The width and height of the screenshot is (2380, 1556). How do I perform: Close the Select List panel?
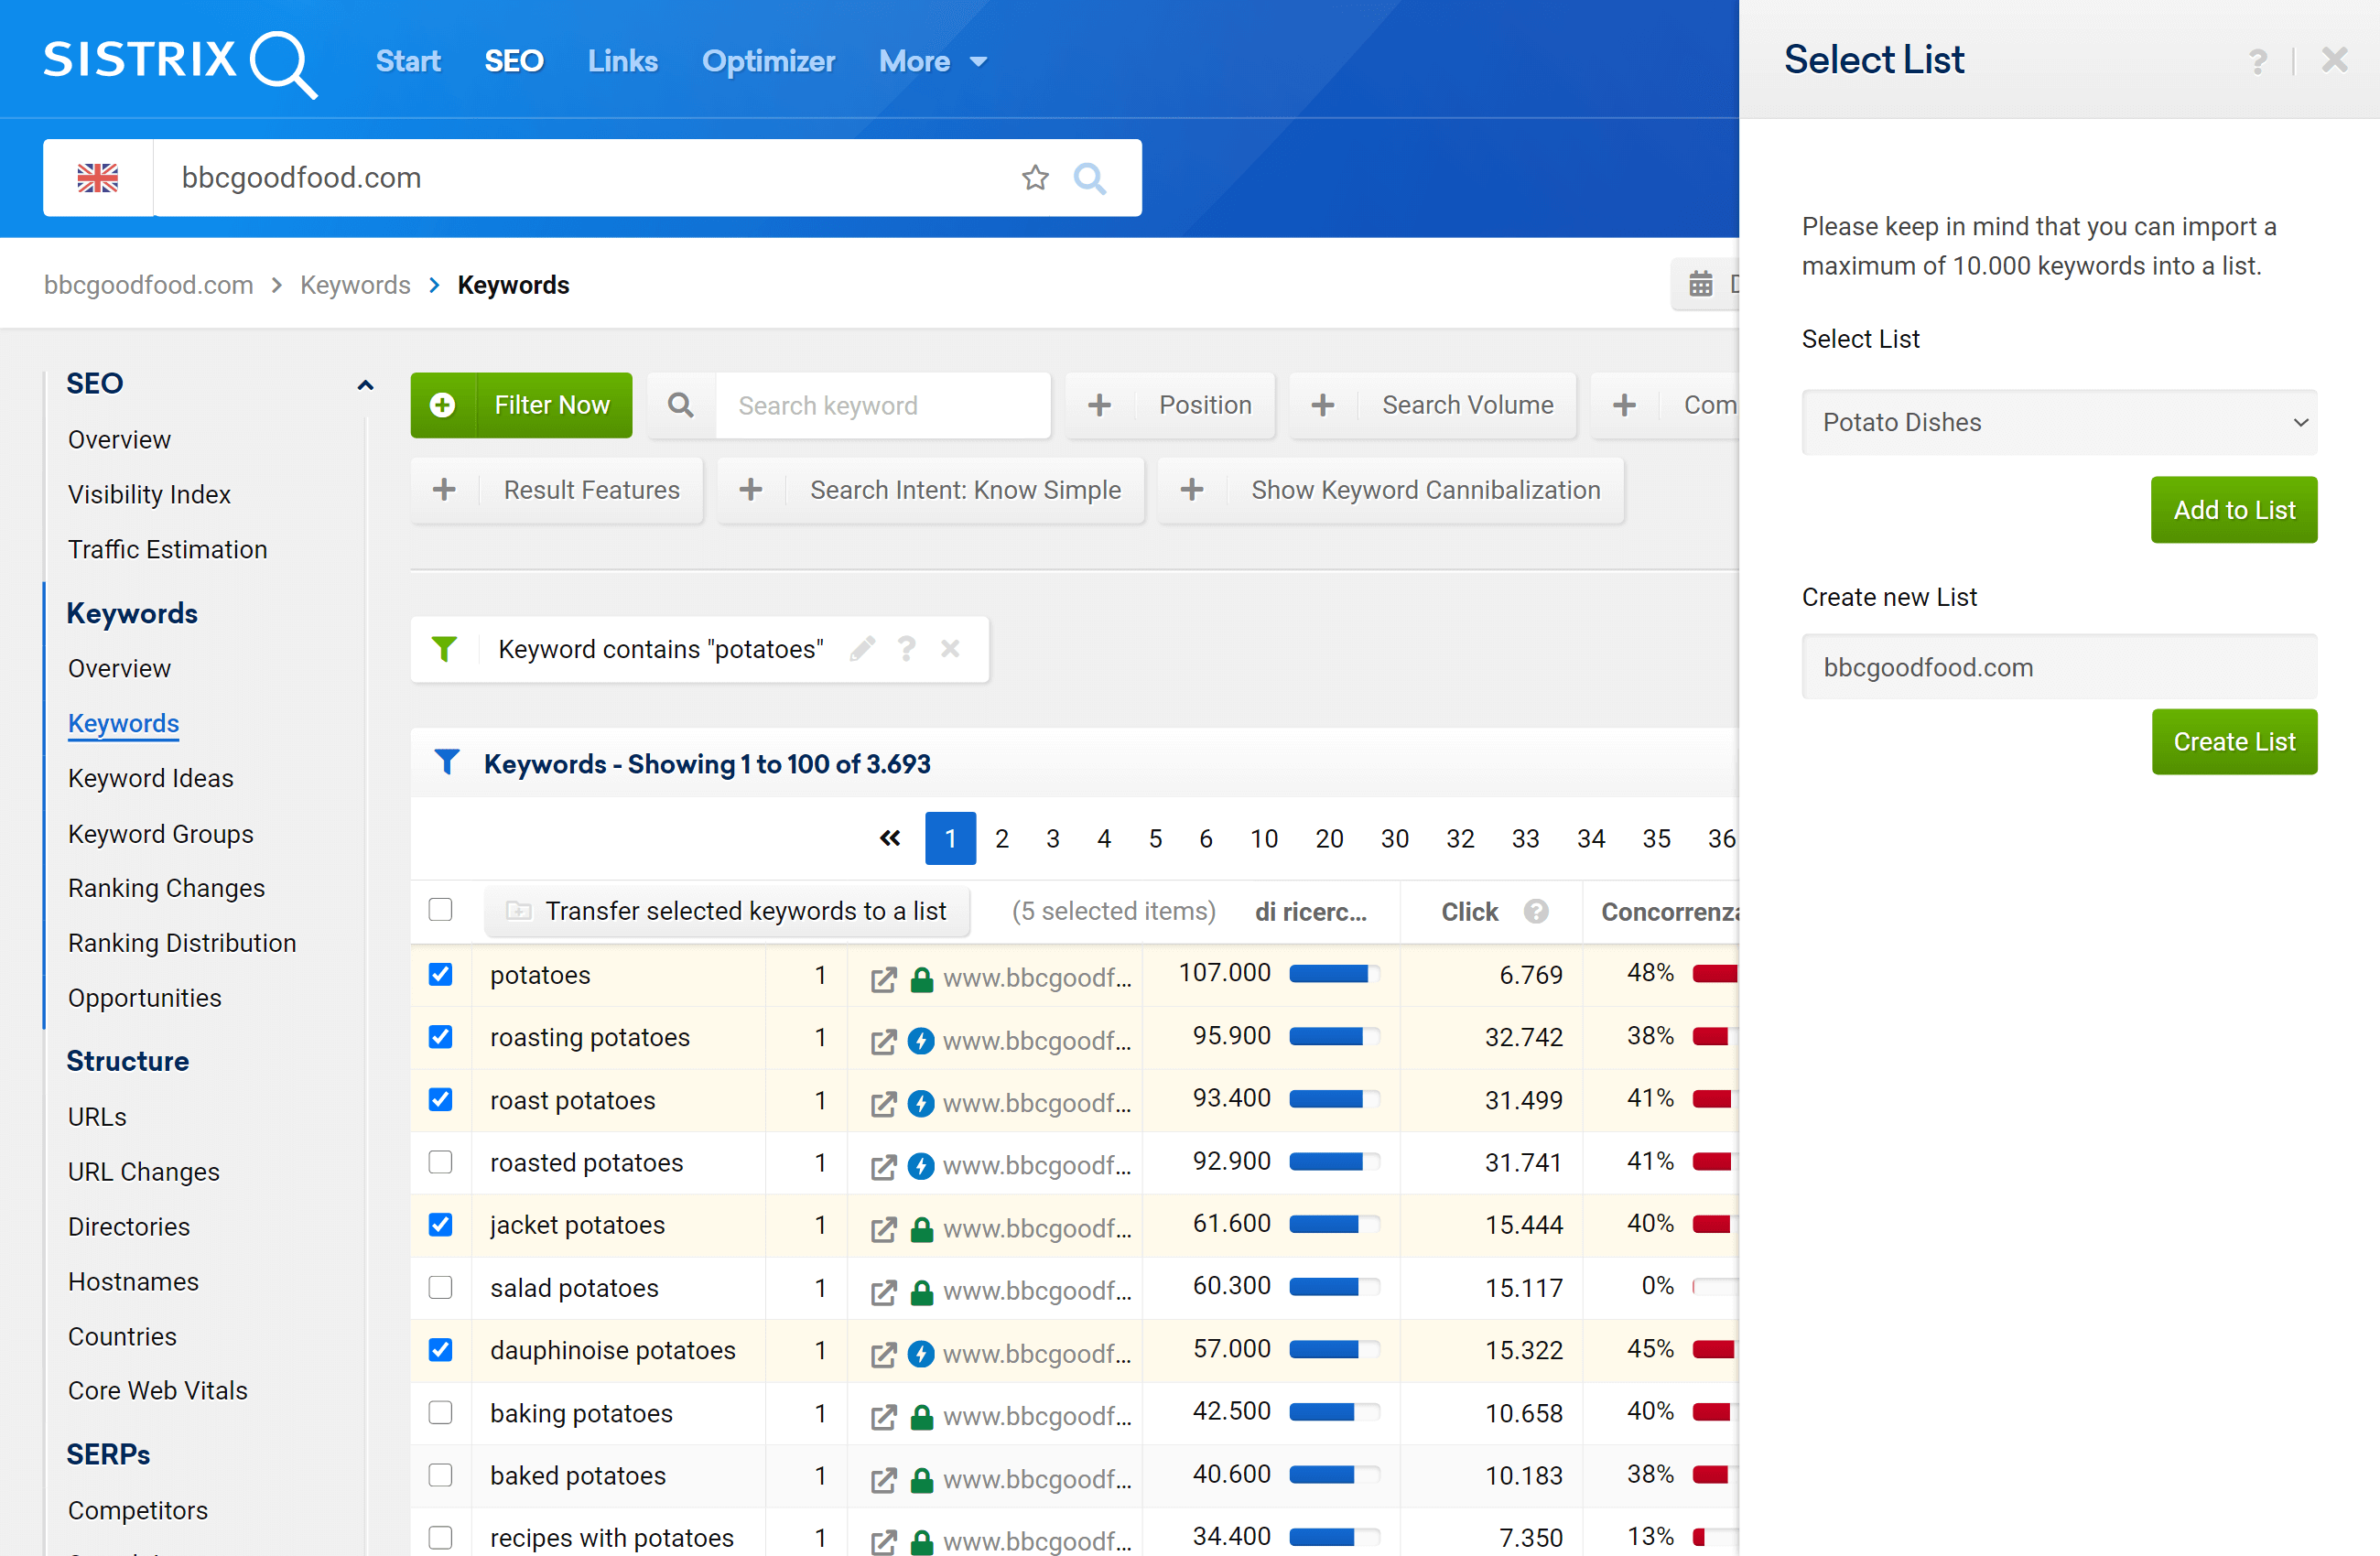click(2334, 60)
